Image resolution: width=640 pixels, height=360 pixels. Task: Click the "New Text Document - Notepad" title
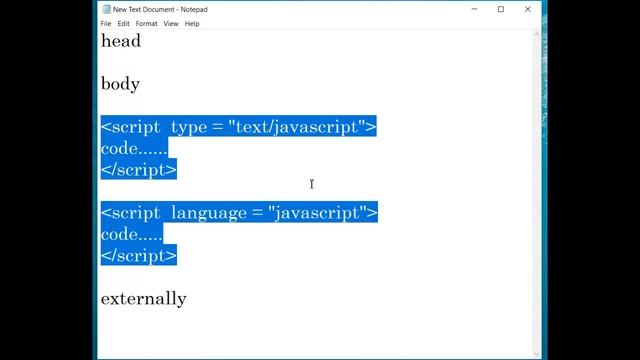[x=160, y=9]
